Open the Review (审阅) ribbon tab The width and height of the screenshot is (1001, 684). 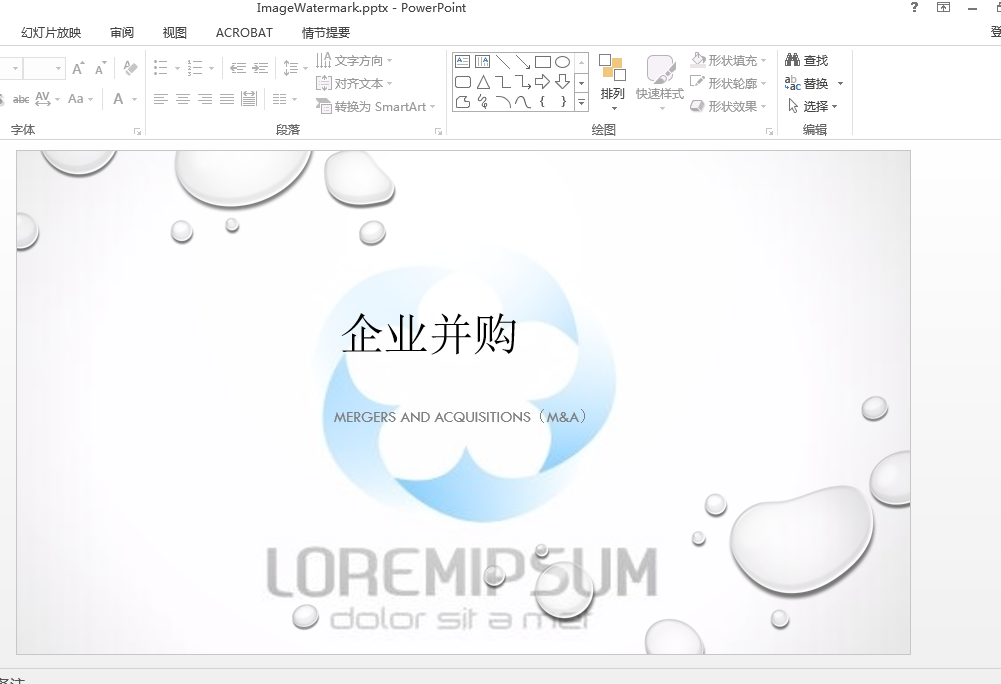[x=122, y=33]
